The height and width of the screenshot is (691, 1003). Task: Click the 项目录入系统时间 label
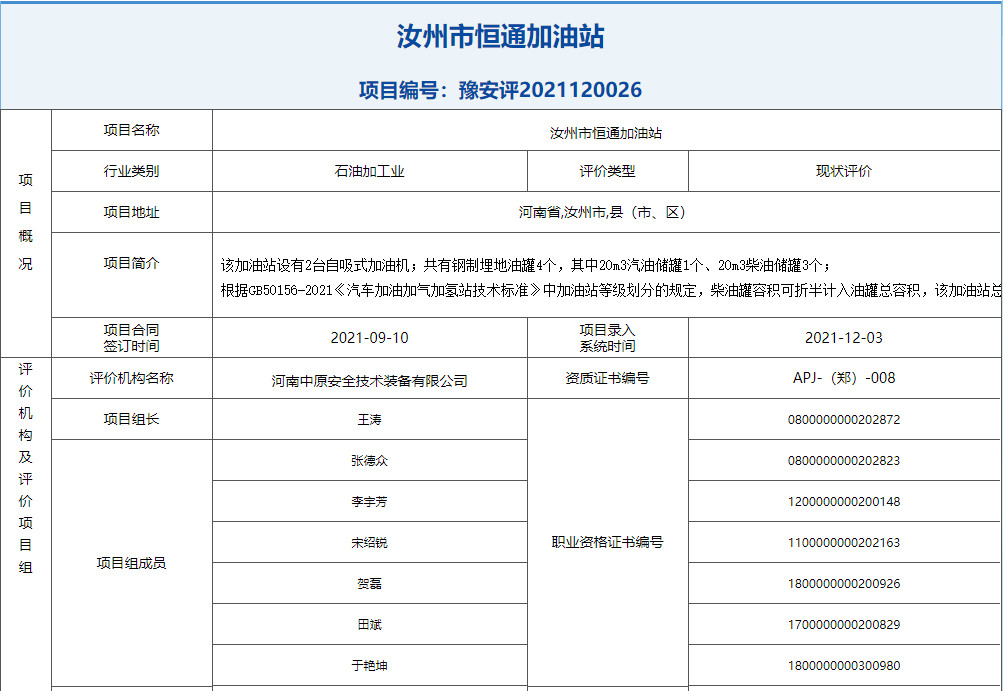pos(608,338)
